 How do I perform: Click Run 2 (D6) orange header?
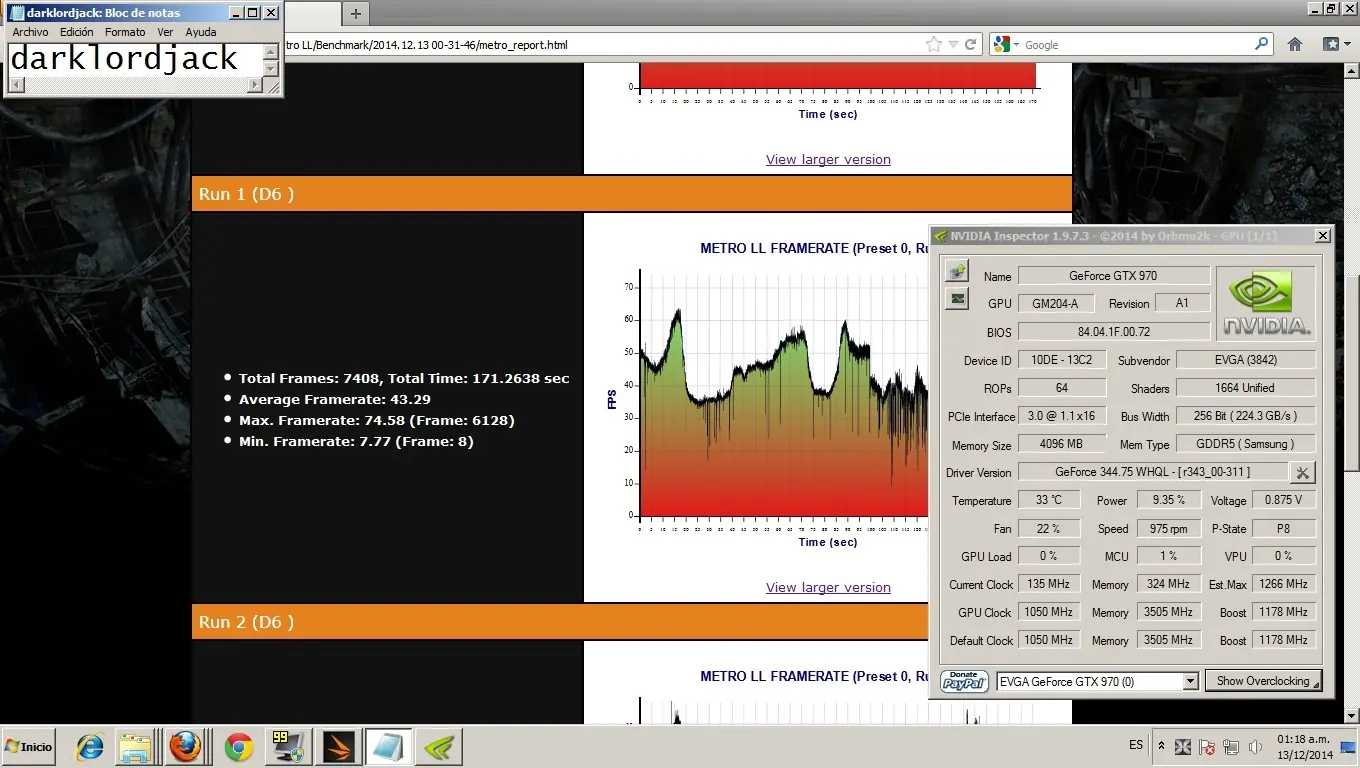560,622
